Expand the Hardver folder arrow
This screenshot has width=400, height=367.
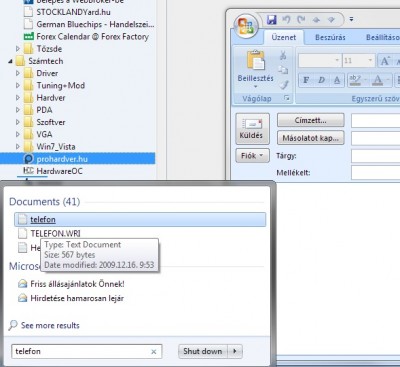pos(18,98)
